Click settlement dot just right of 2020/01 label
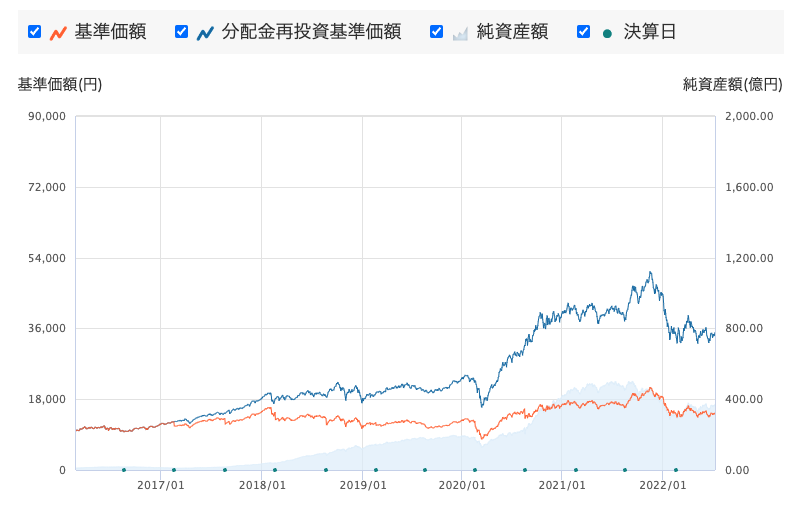This screenshot has width=800, height=525. pos(475,469)
